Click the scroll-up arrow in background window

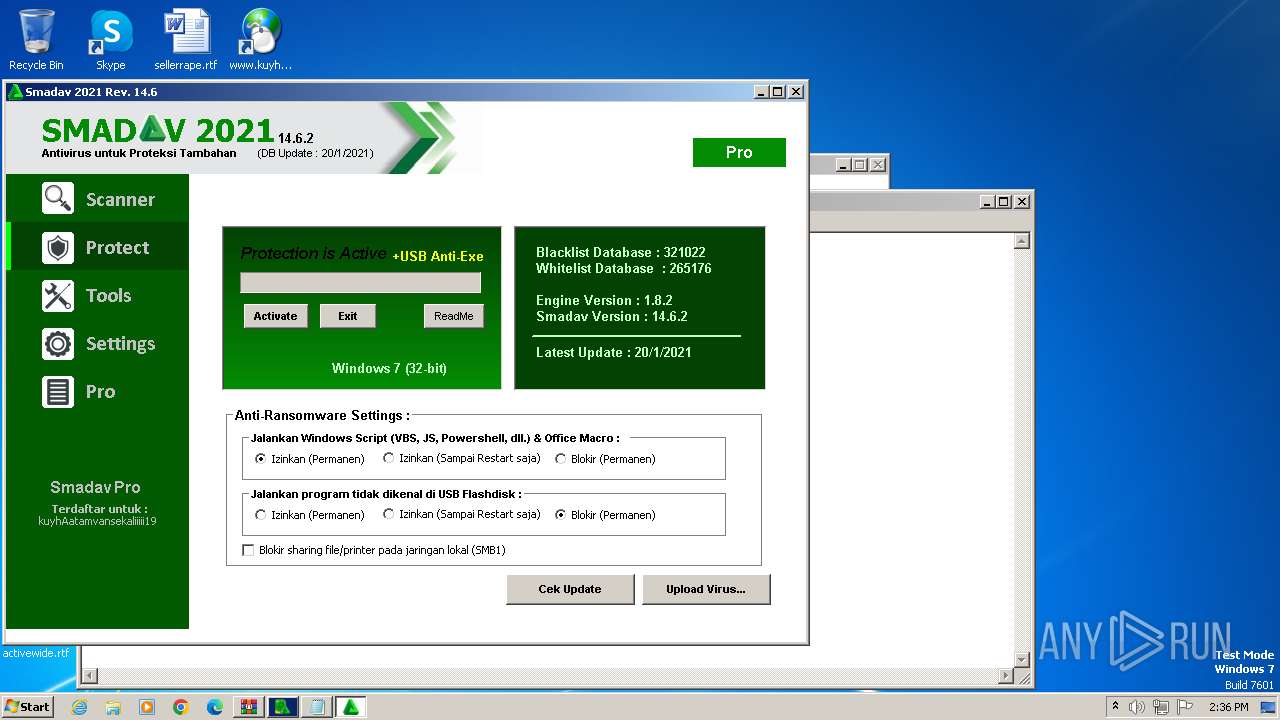pyautogui.click(x=1022, y=241)
